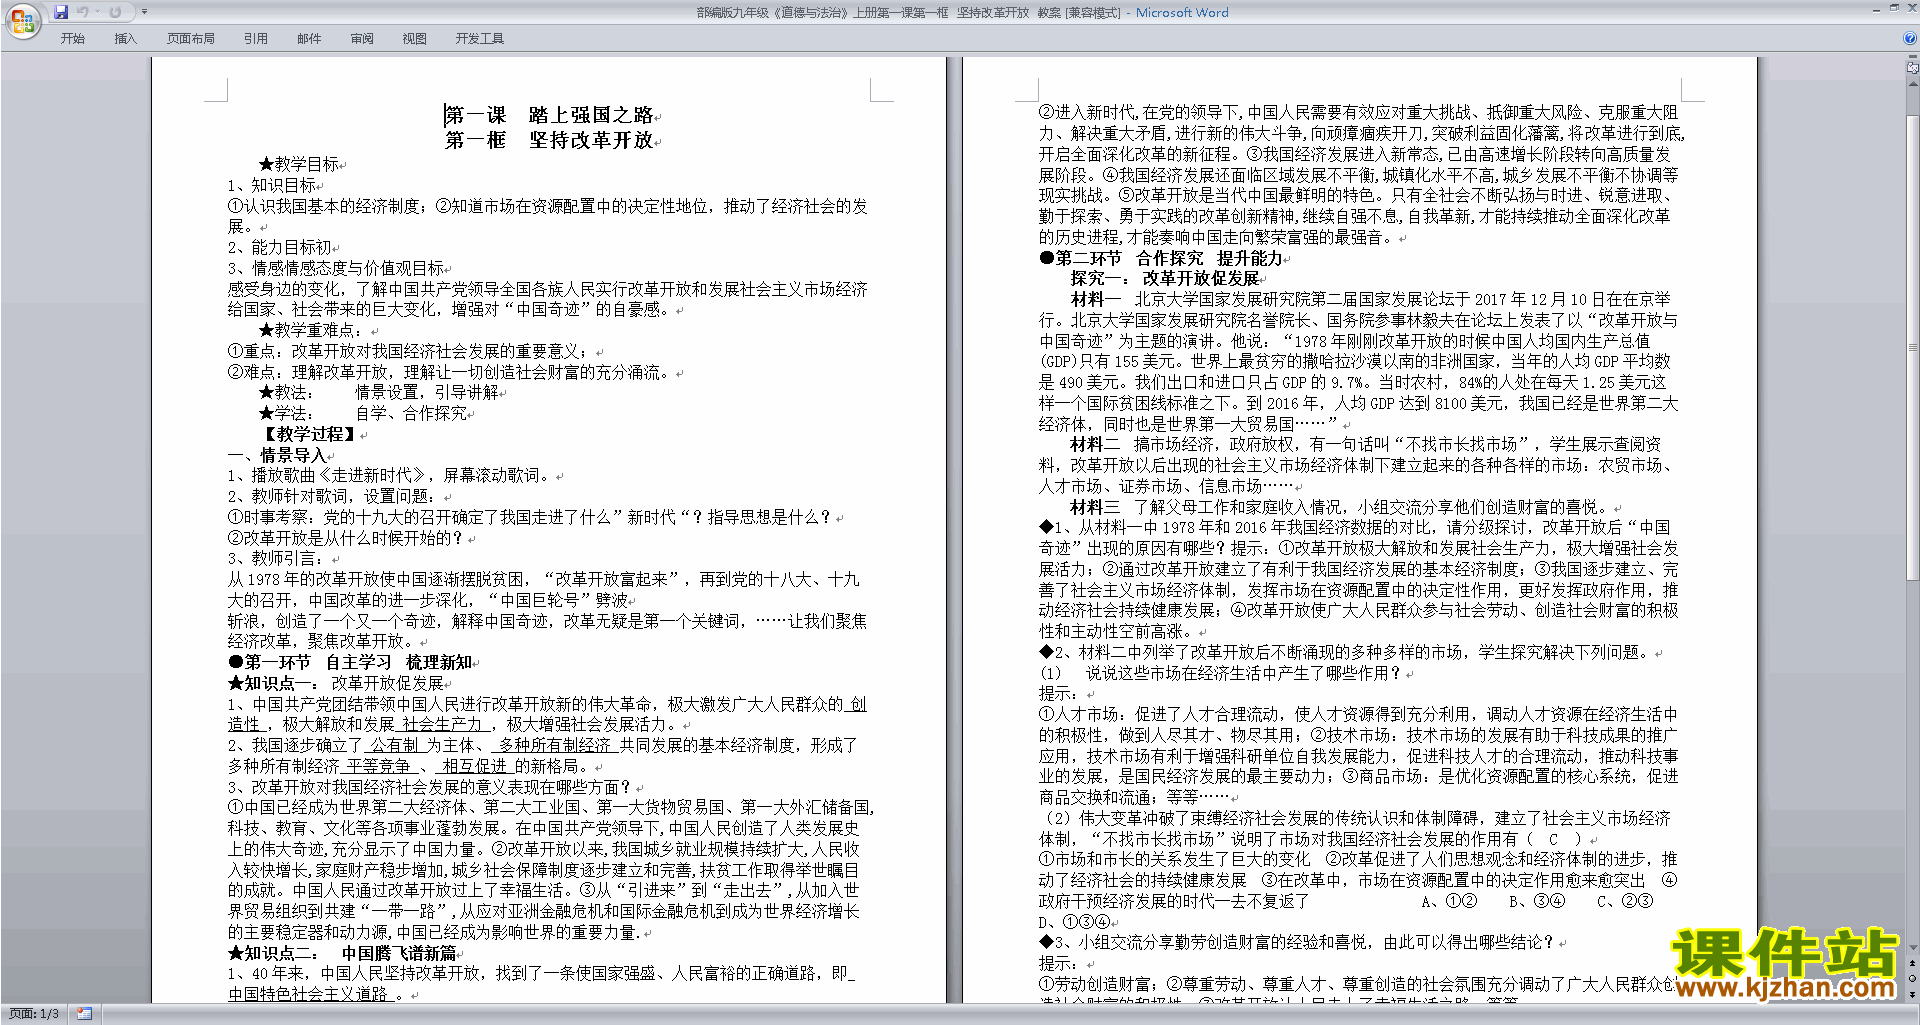Click the Redo icon
The width and height of the screenshot is (1920, 1025).
115,12
